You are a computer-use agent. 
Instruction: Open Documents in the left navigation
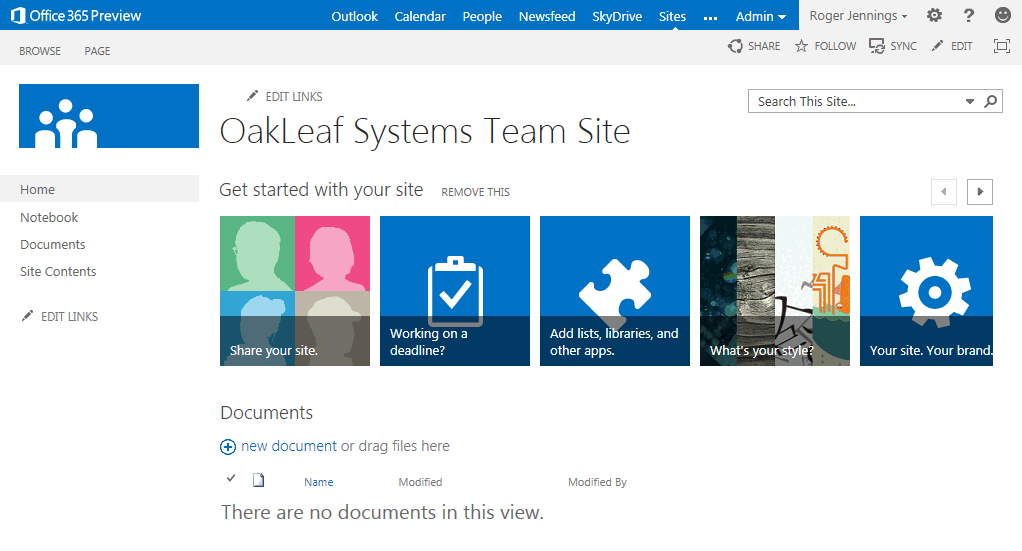(x=52, y=245)
